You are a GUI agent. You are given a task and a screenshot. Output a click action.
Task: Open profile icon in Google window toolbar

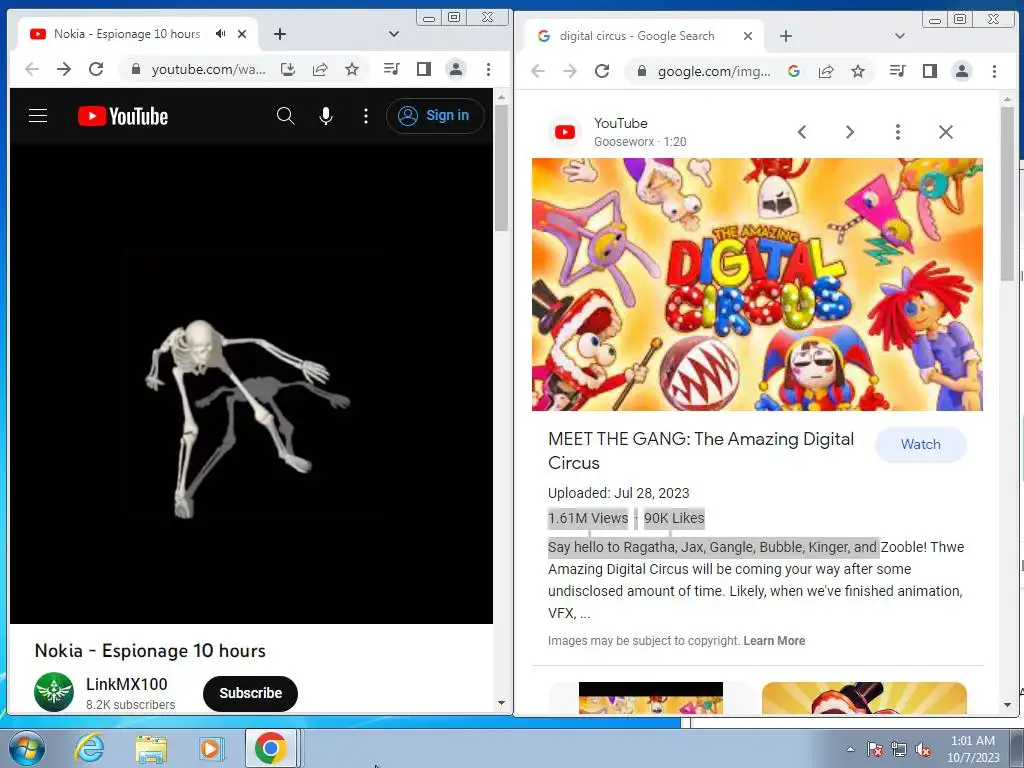pyautogui.click(x=962, y=71)
